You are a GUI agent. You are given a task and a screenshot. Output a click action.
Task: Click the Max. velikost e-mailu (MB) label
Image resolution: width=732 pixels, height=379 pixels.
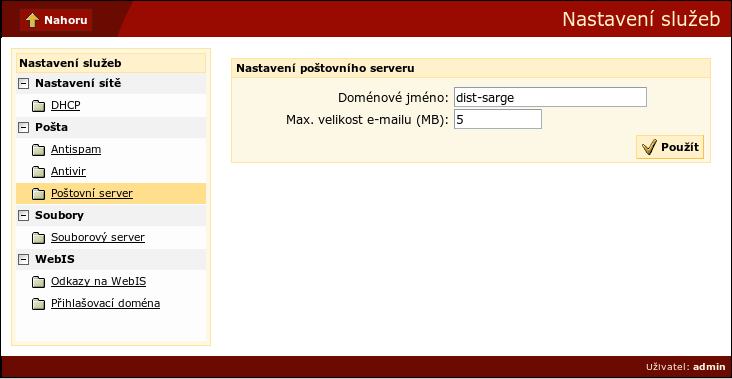point(367,119)
